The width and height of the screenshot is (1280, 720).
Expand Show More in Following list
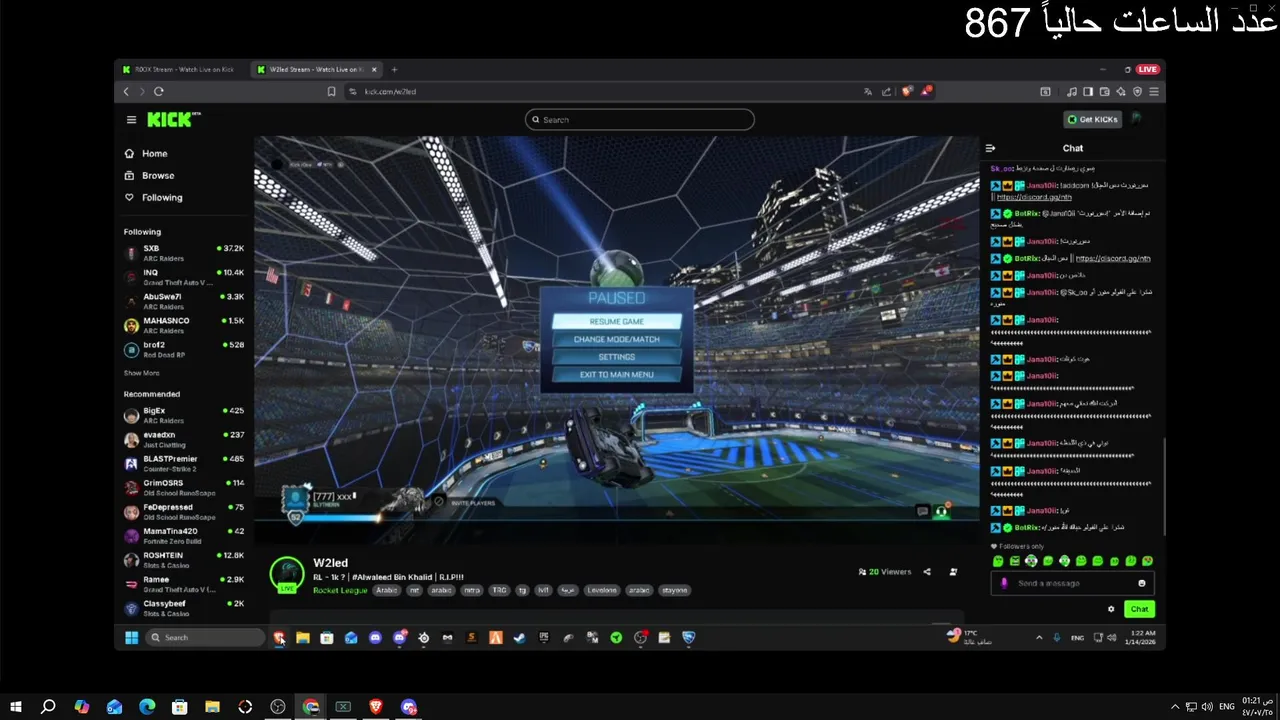(141, 373)
